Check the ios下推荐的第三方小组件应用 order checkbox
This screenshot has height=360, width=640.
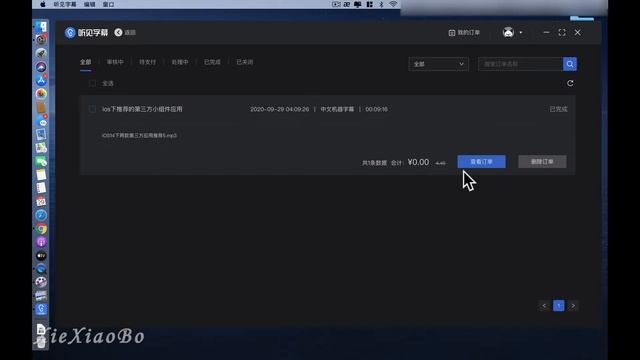pos(93,109)
